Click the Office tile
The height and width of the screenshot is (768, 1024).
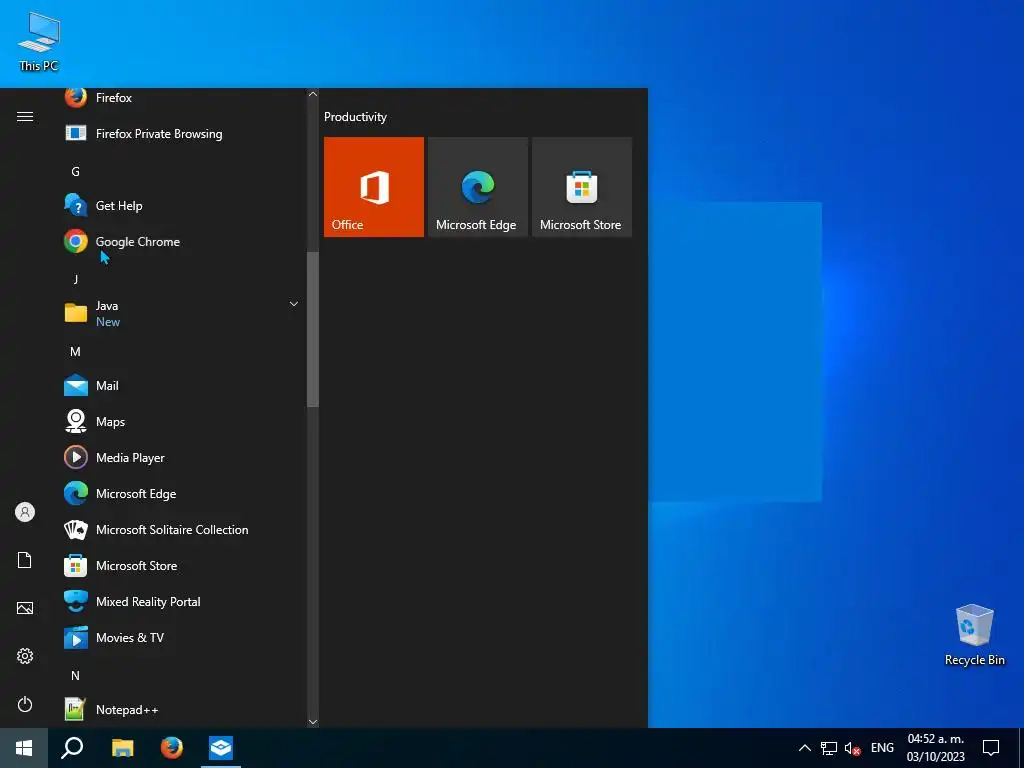(374, 187)
